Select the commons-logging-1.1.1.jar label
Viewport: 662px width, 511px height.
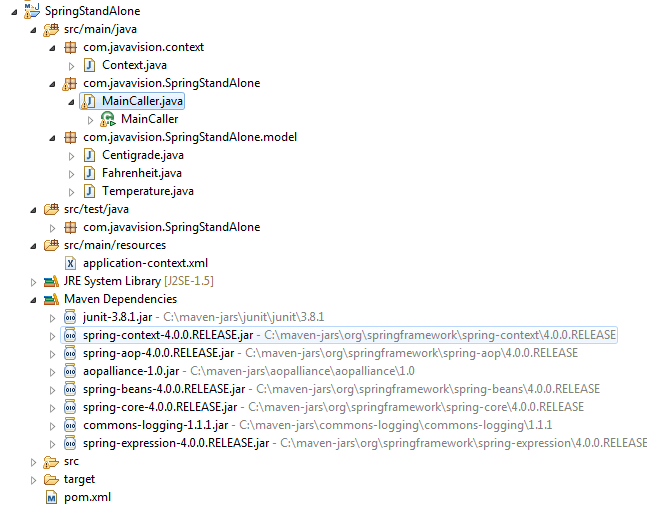click(155, 425)
